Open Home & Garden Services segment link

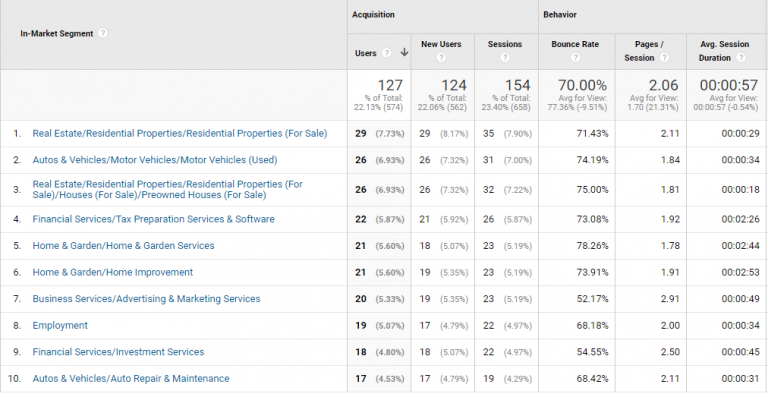[123, 246]
